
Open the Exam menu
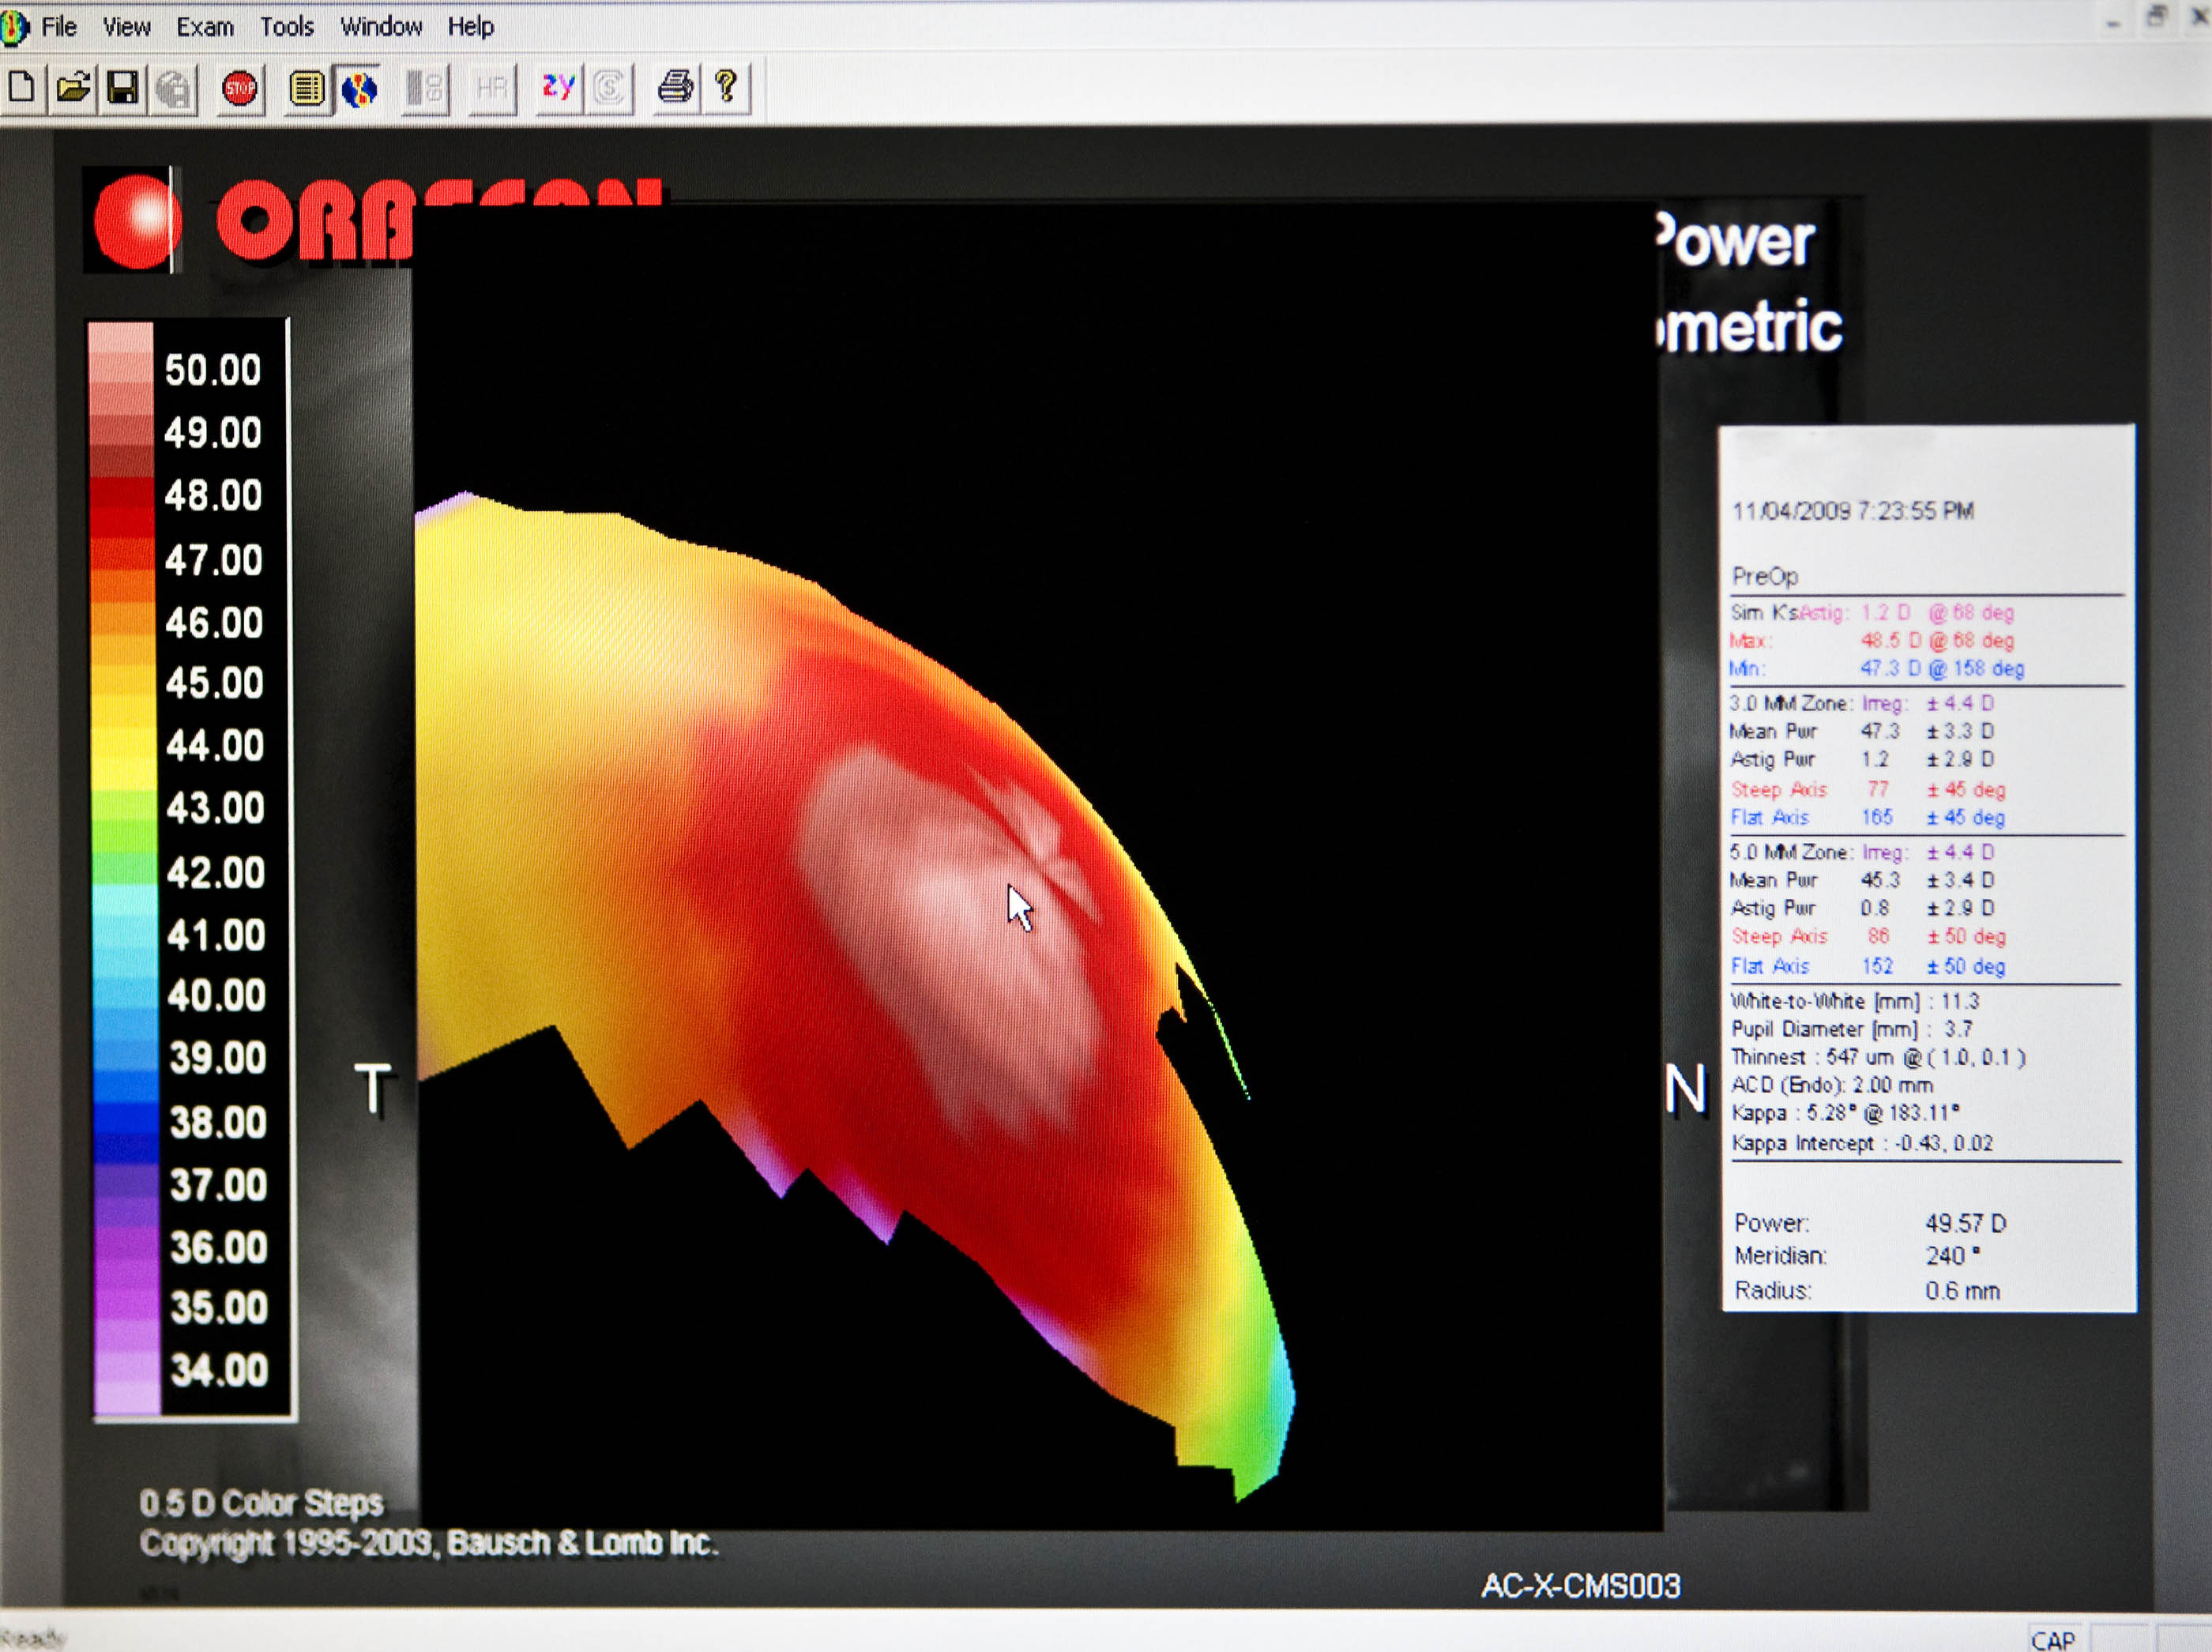click(205, 27)
